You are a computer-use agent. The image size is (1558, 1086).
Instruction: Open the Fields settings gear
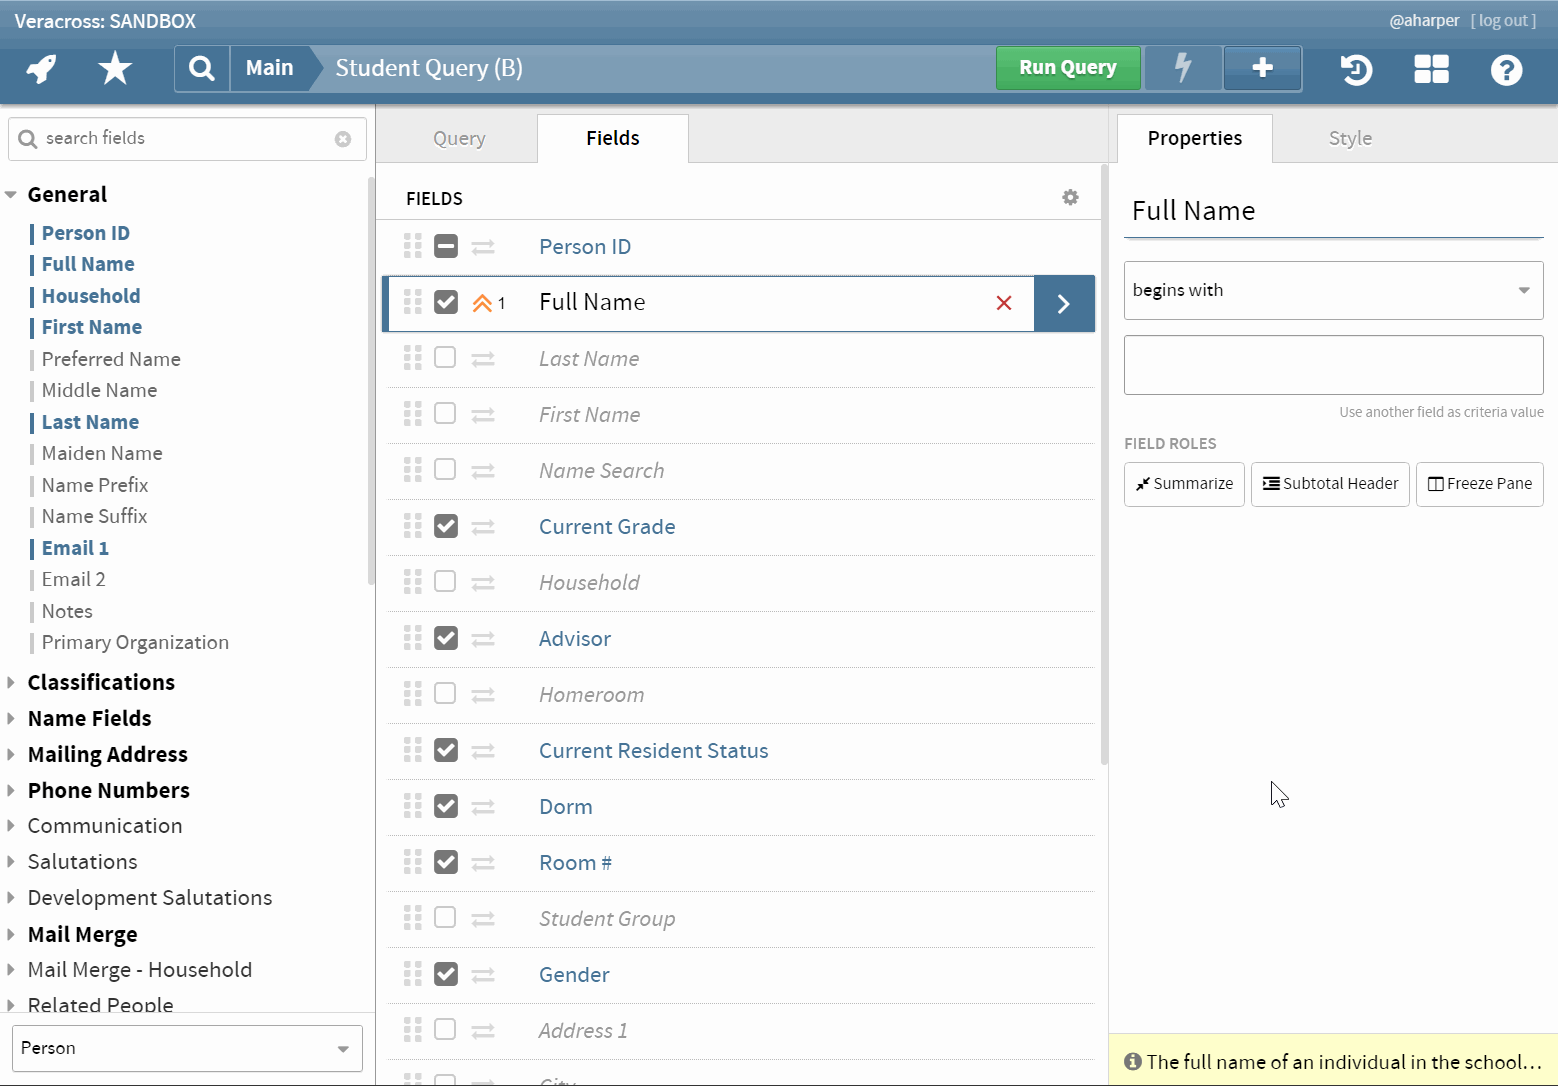(1070, 197)
